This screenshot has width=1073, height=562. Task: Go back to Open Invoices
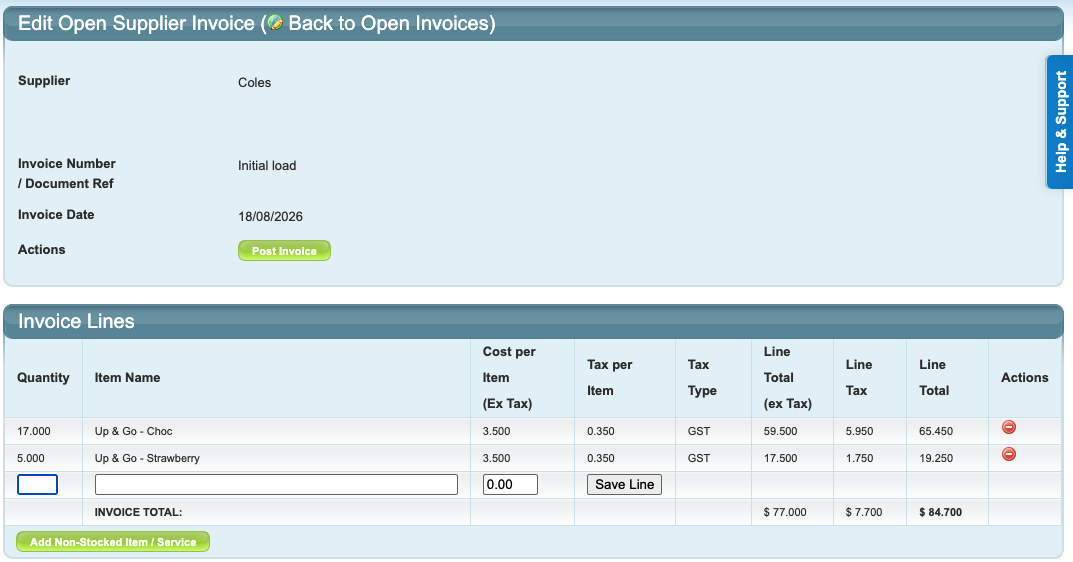pos(389,23)
